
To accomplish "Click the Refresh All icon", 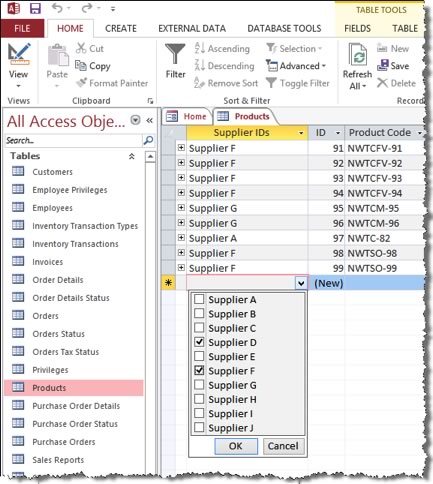I will click(357, 55).
